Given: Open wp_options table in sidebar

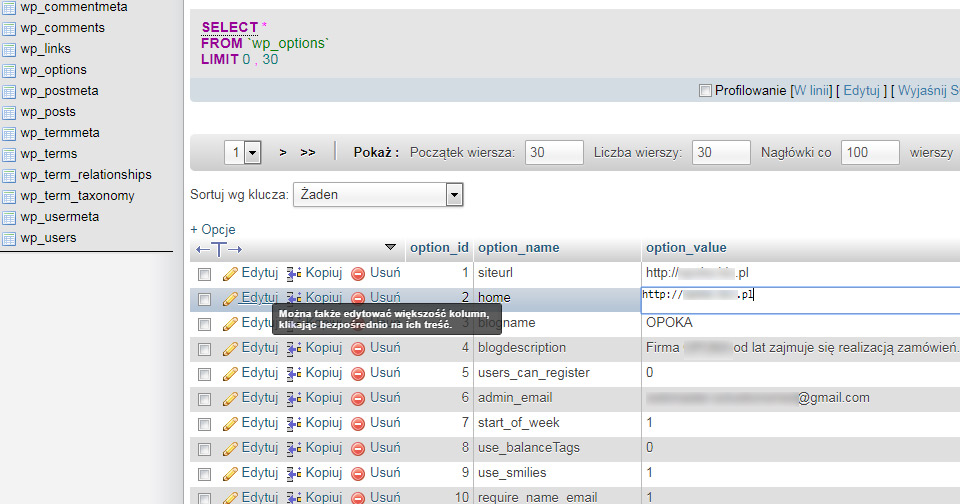Looking at the screenshot, I should point(53,70).
